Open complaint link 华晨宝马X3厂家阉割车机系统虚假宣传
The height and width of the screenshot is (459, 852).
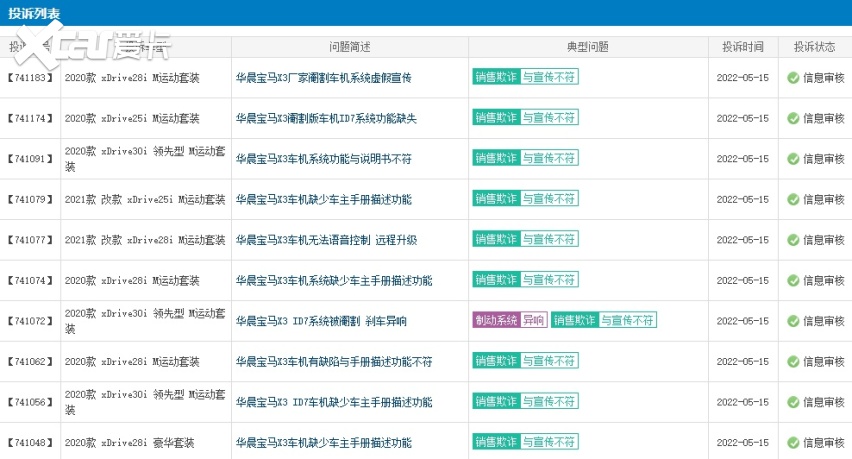(x=323, y=77)
